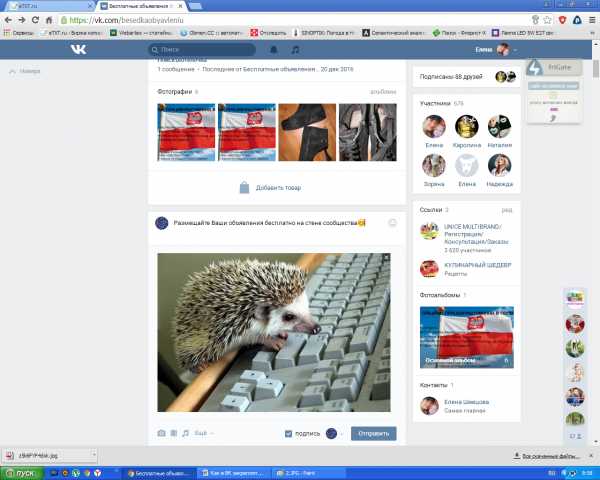This screenshot has width=600, height=480.
Task: Open the Лента LED bookmark
Action: coord(523,33)
